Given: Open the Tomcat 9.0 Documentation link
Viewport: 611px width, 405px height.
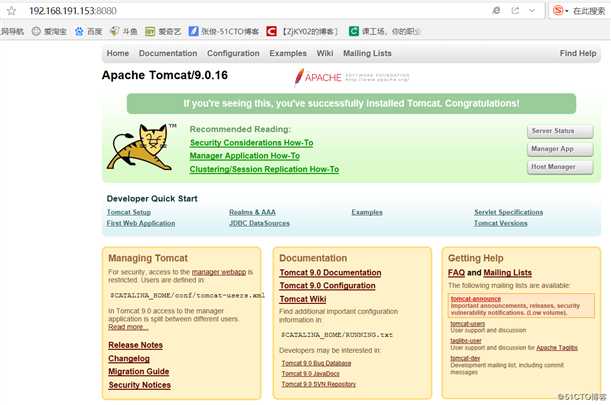Looking at the screenshot, I should pyautogui.click(x=330, y=273).
